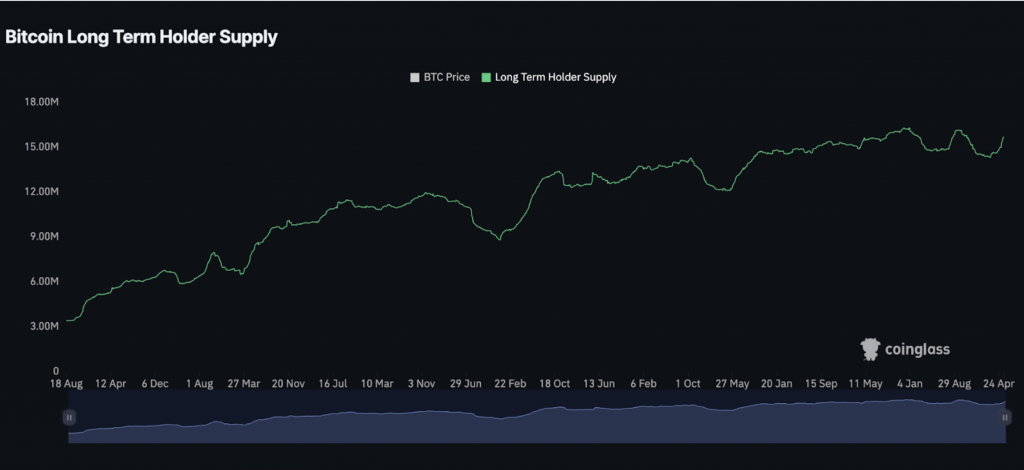Click the 9.00M y-axis label
Image resolution: width=1024 pixels, height=470 pixels.
pos(46,236)
